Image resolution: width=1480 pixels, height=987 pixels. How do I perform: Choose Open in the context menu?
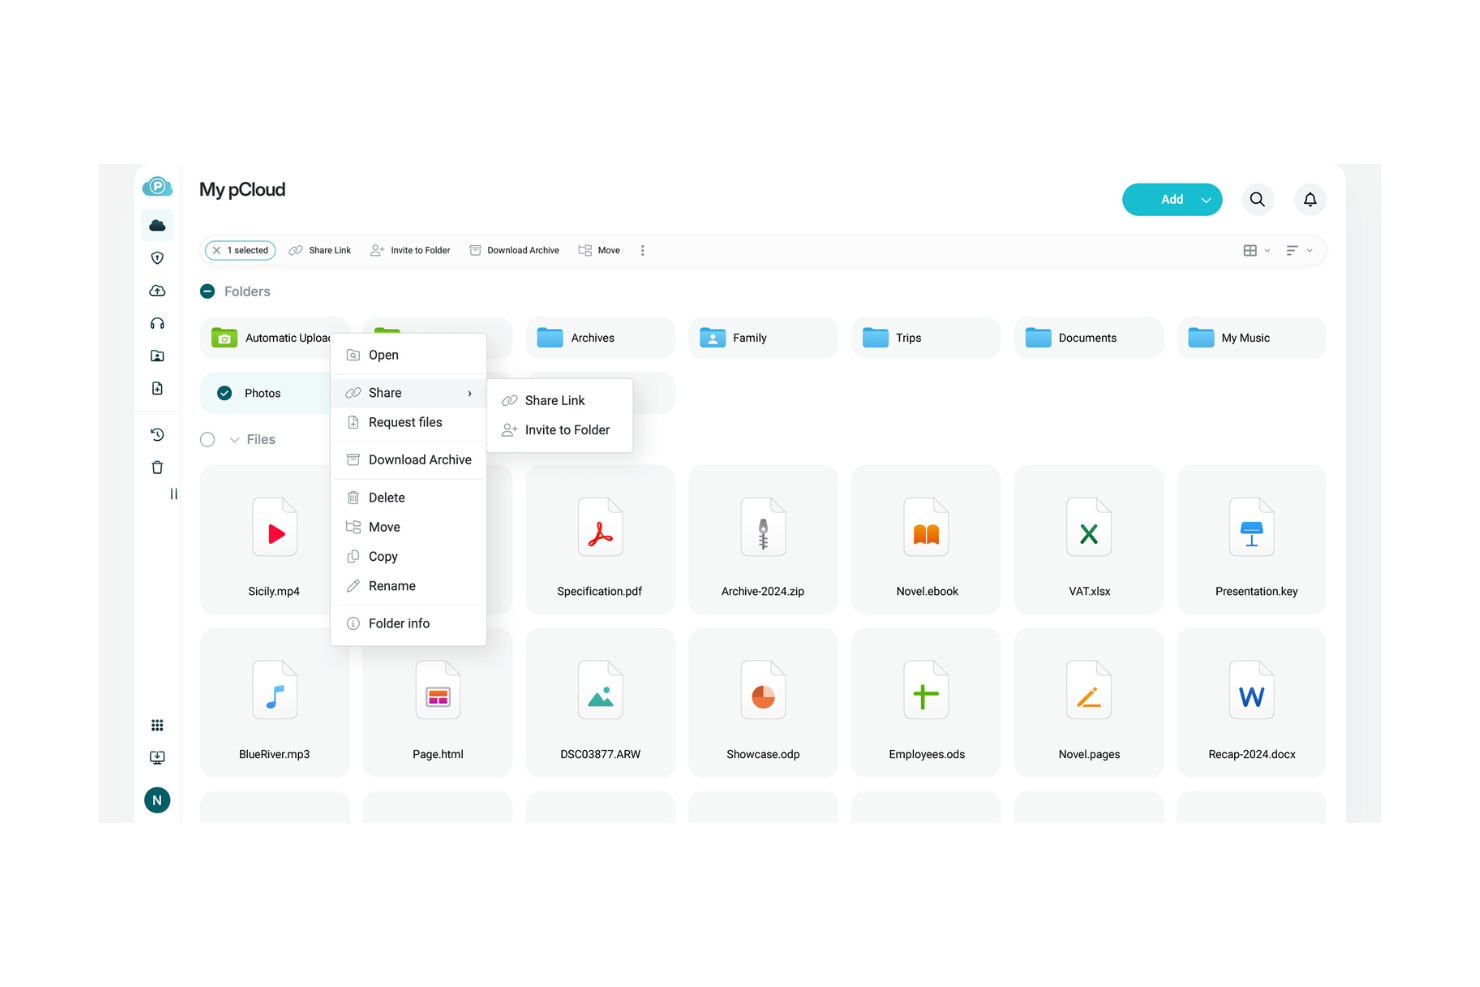coord(408,355)
